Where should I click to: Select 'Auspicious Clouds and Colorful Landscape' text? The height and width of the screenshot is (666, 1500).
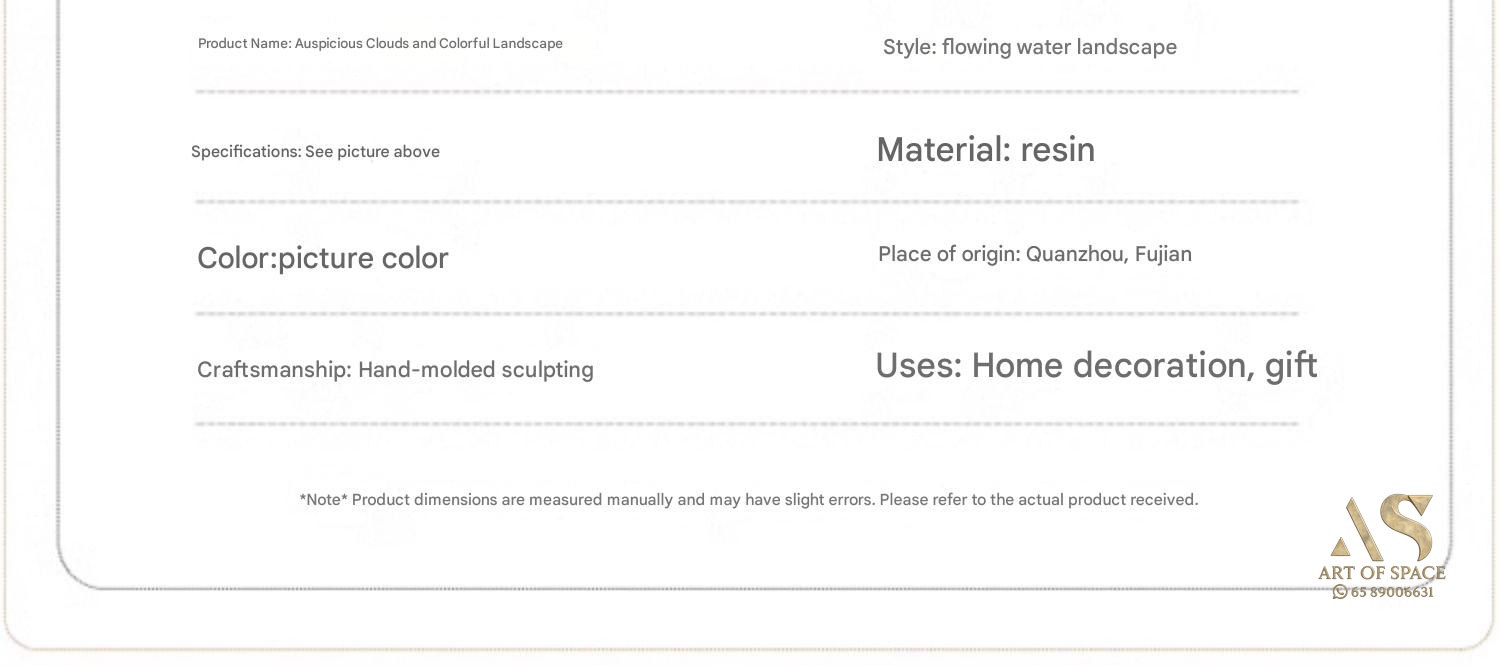point(428,44)
